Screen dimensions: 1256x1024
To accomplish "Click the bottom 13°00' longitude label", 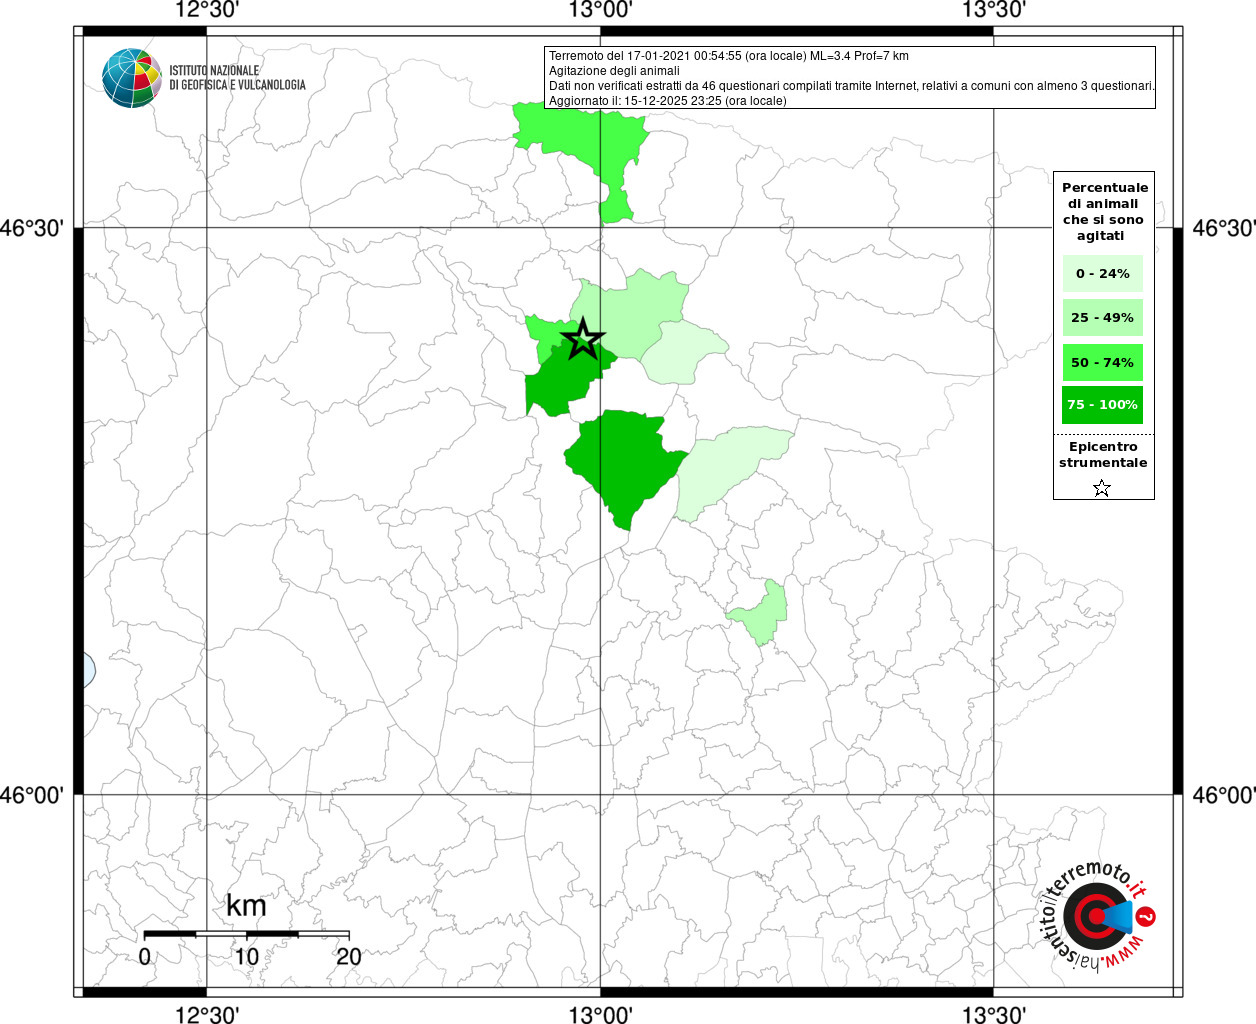I will pyautogui.click(x=600, y=1015).
